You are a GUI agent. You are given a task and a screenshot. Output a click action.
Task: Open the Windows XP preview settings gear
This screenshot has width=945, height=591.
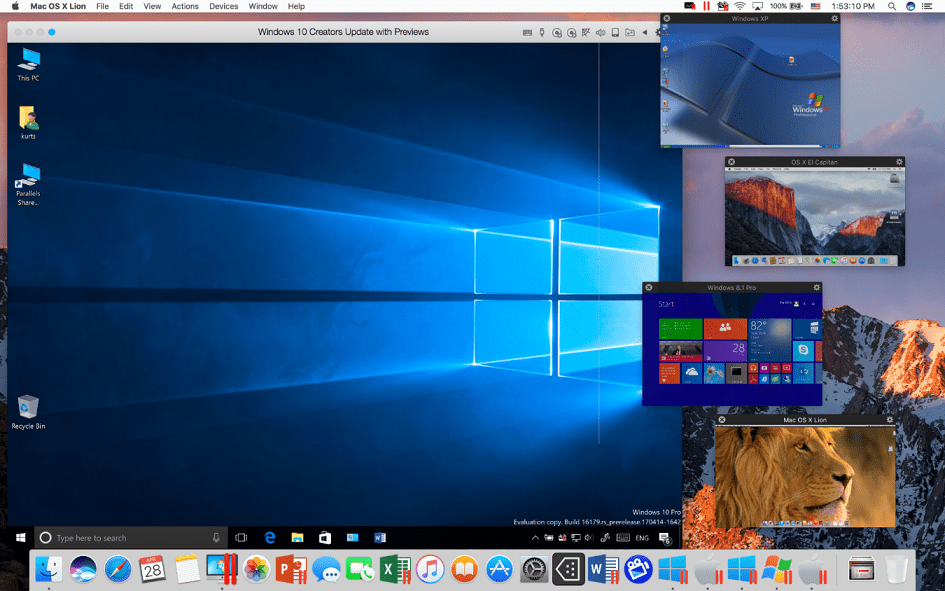coord(835,19)
